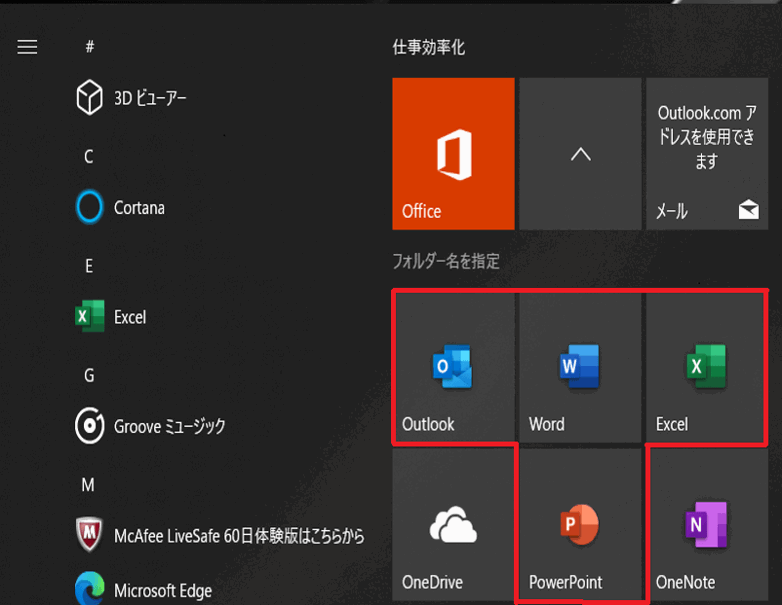This screenshot has height=605, width=782.
Task: Open Excel in the app list
Action: (110, 317)
